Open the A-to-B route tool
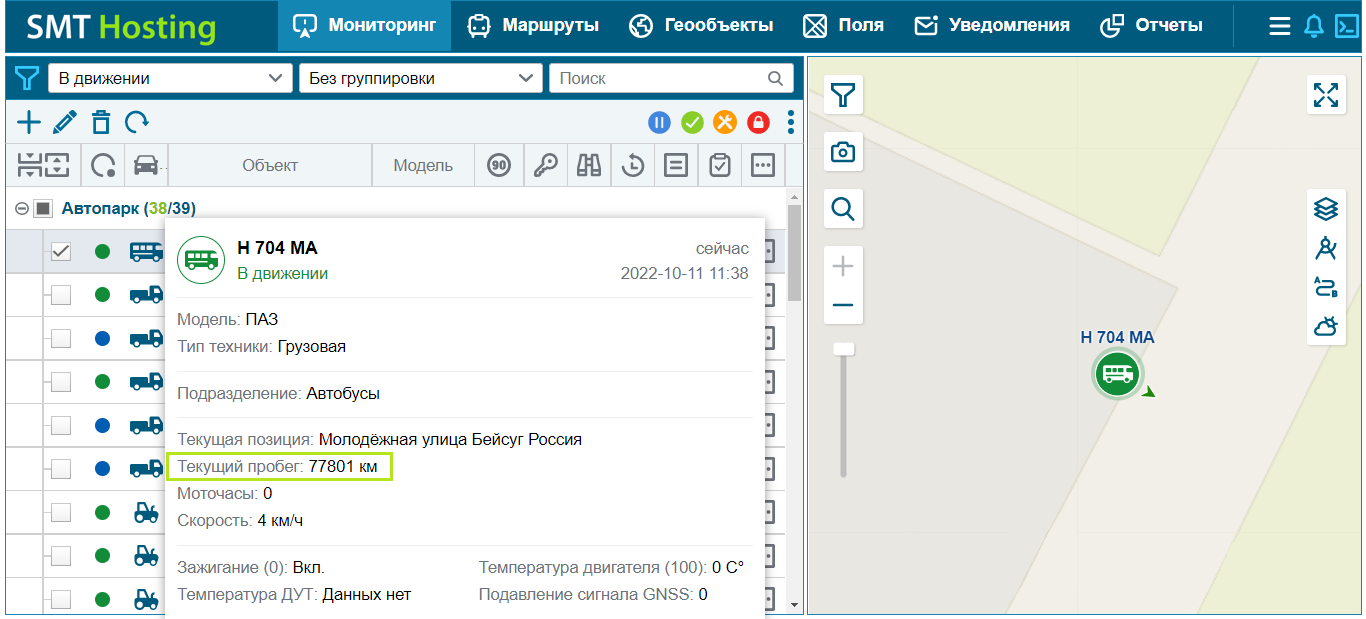1366x619 pixels. click(x=1325, y=287)
